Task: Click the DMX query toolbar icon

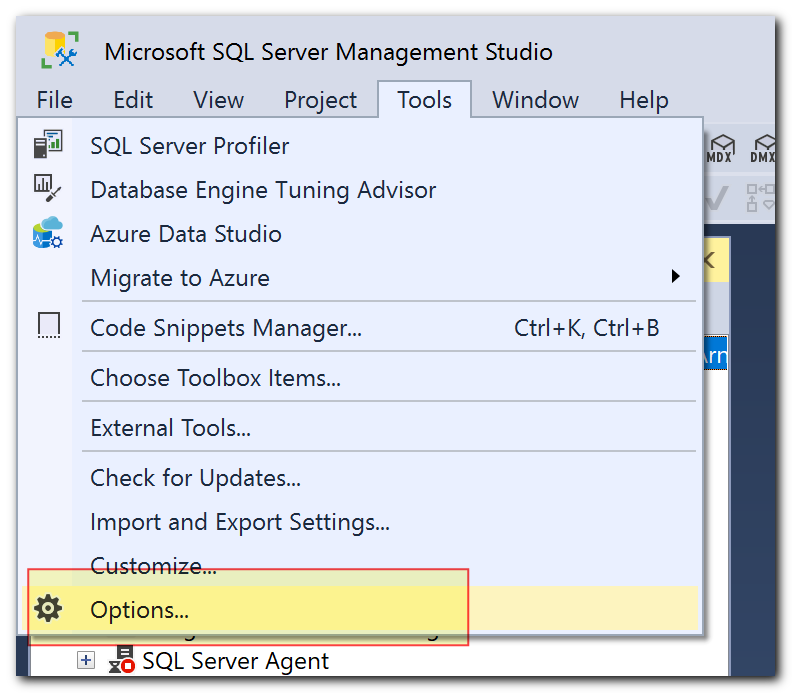Action: (x=763, y=148)
